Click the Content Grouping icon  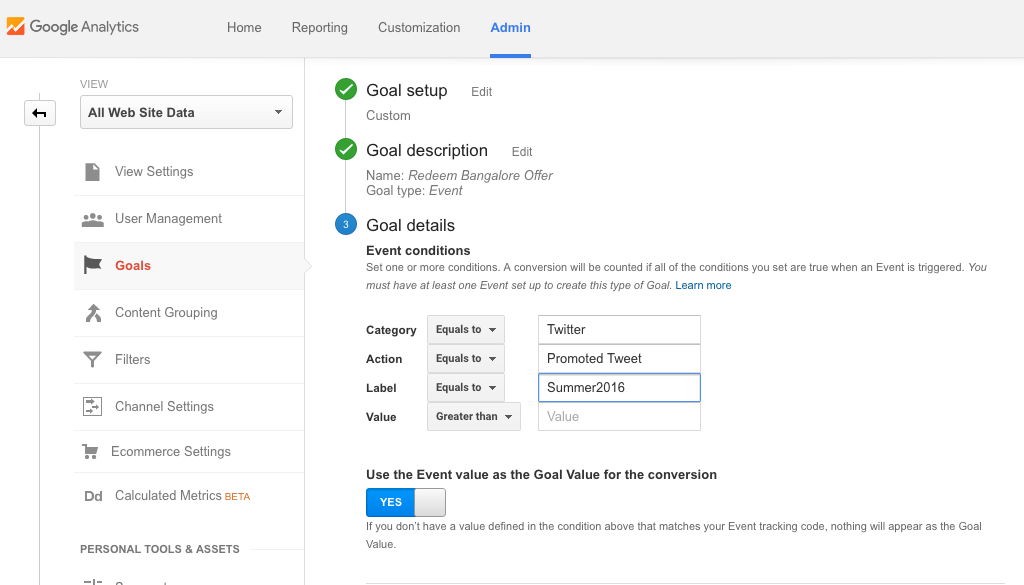tap(92, 313)
